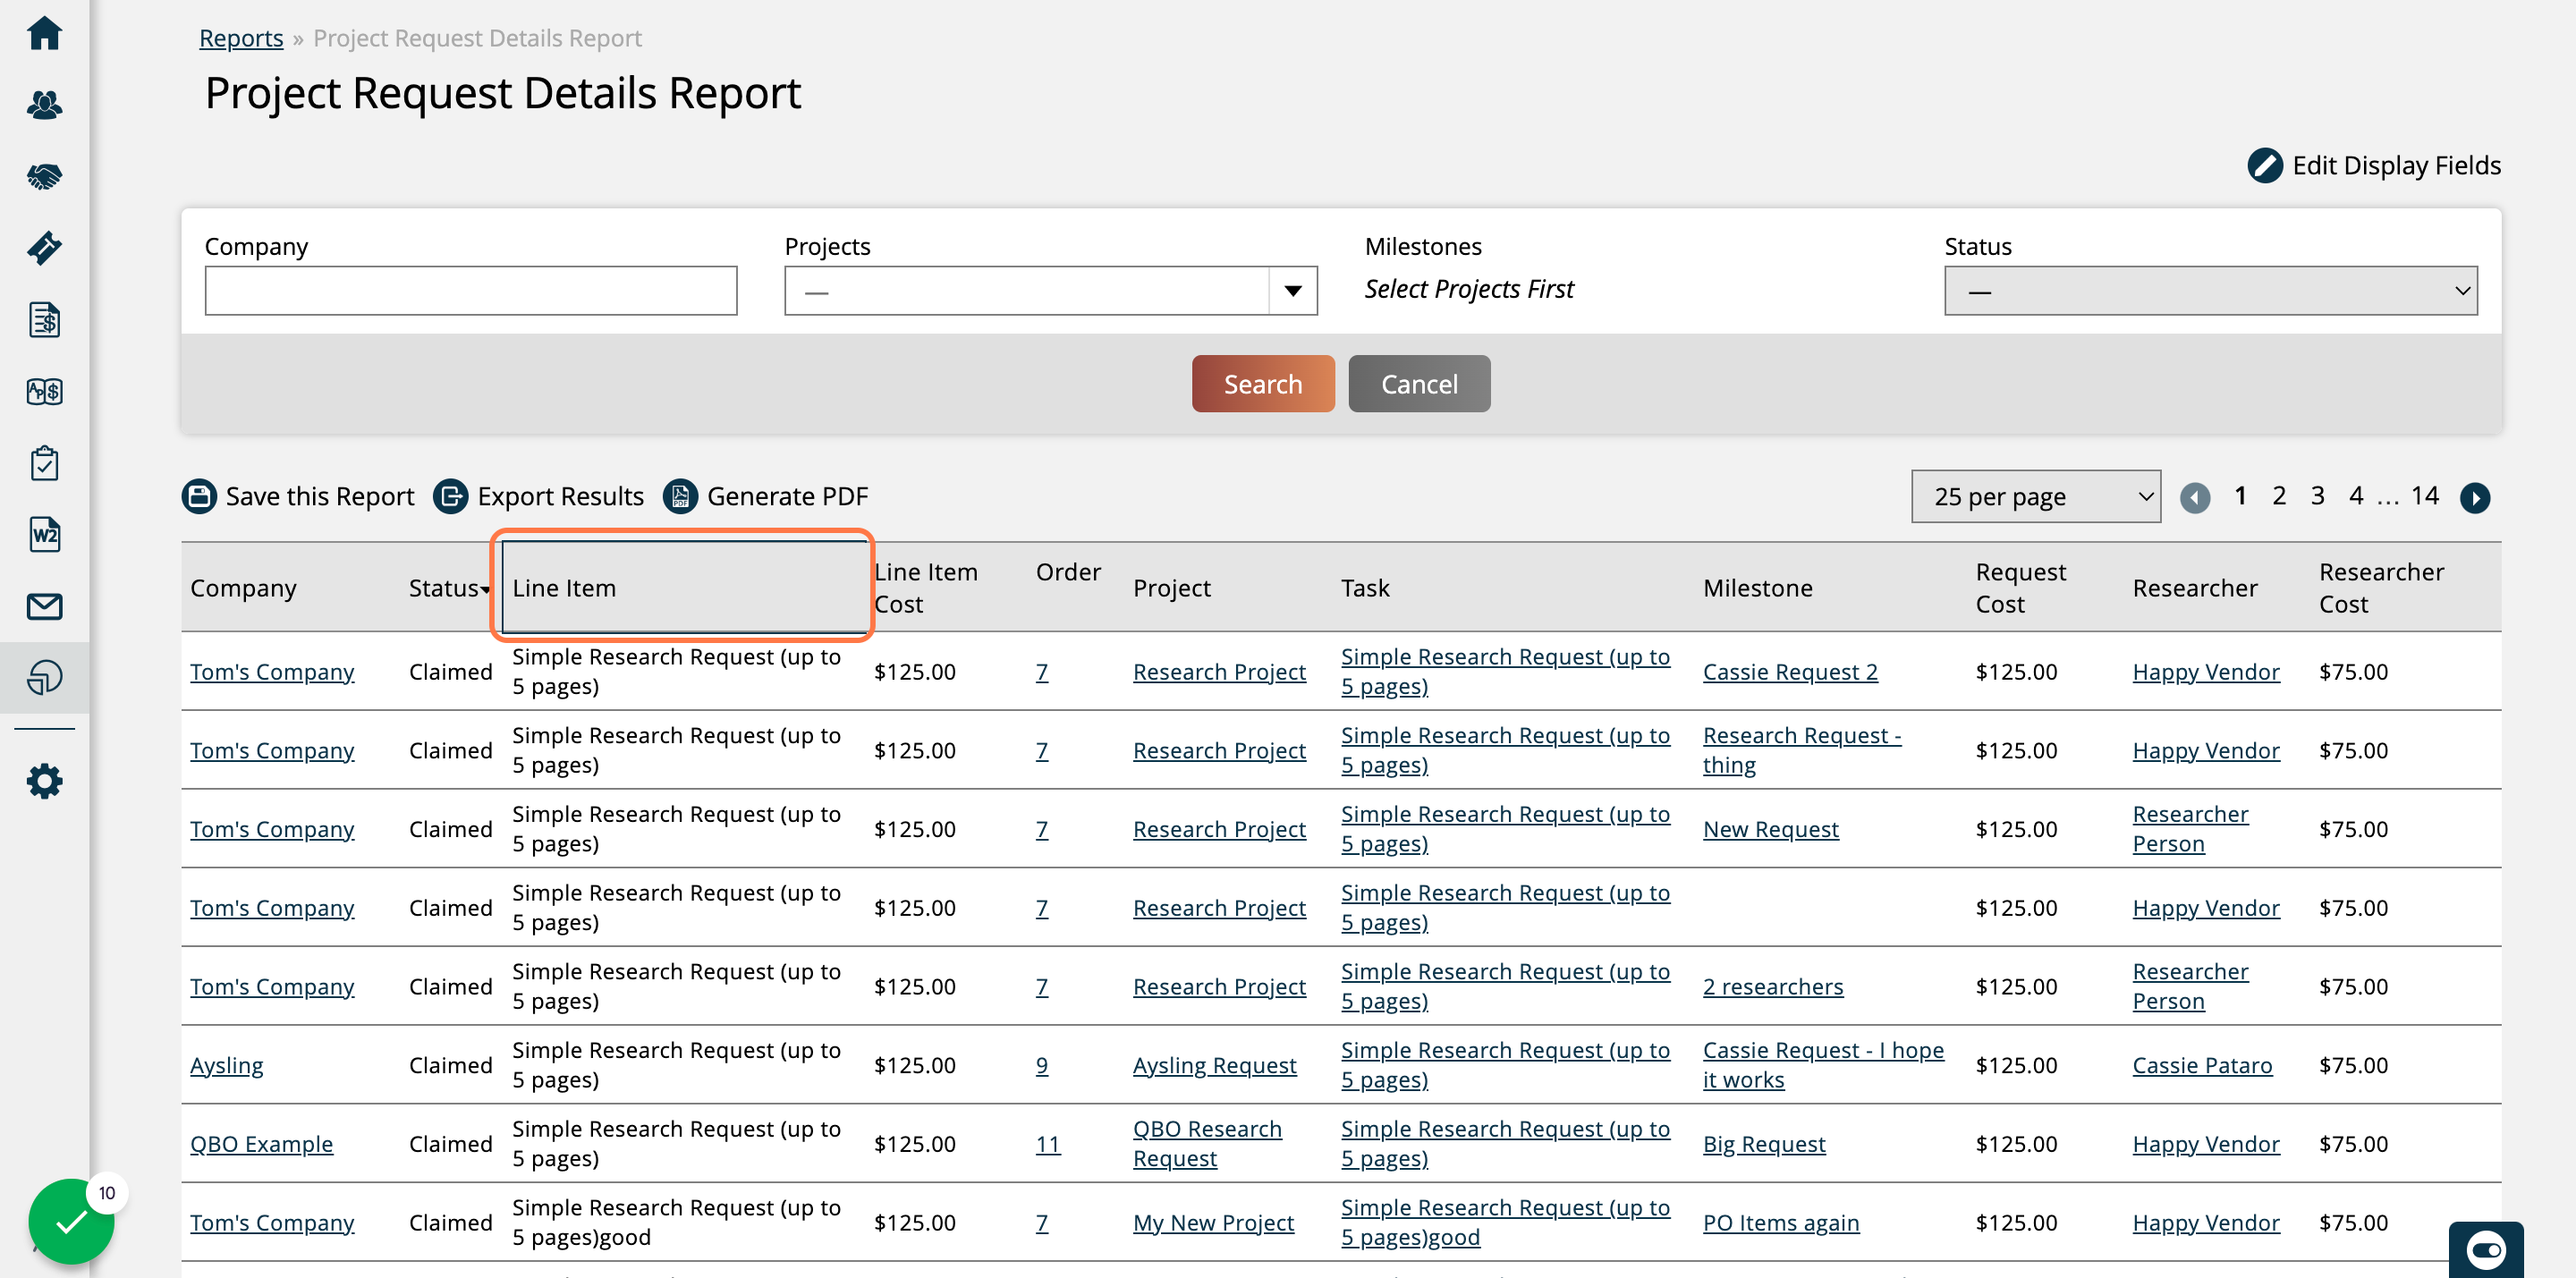Click the Tickets icon in the sidebar
Screen dimensions: 2576x1278
point(44,248)
